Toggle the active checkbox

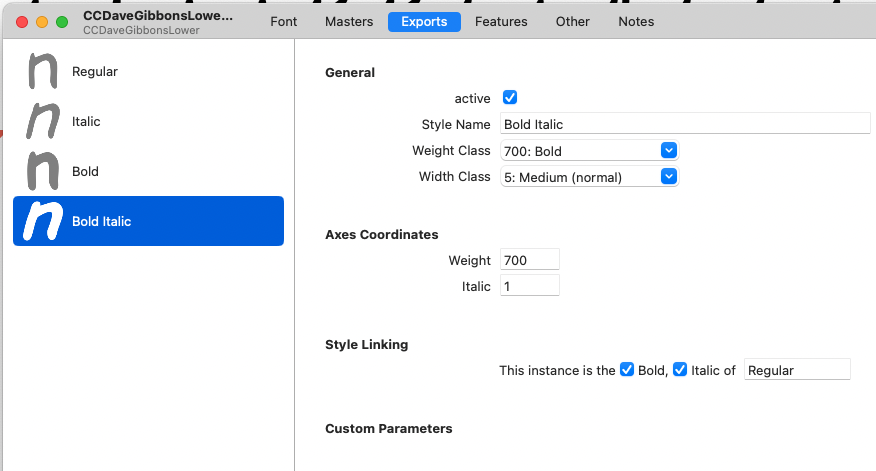pyautogui.click(x=510, y=98)
